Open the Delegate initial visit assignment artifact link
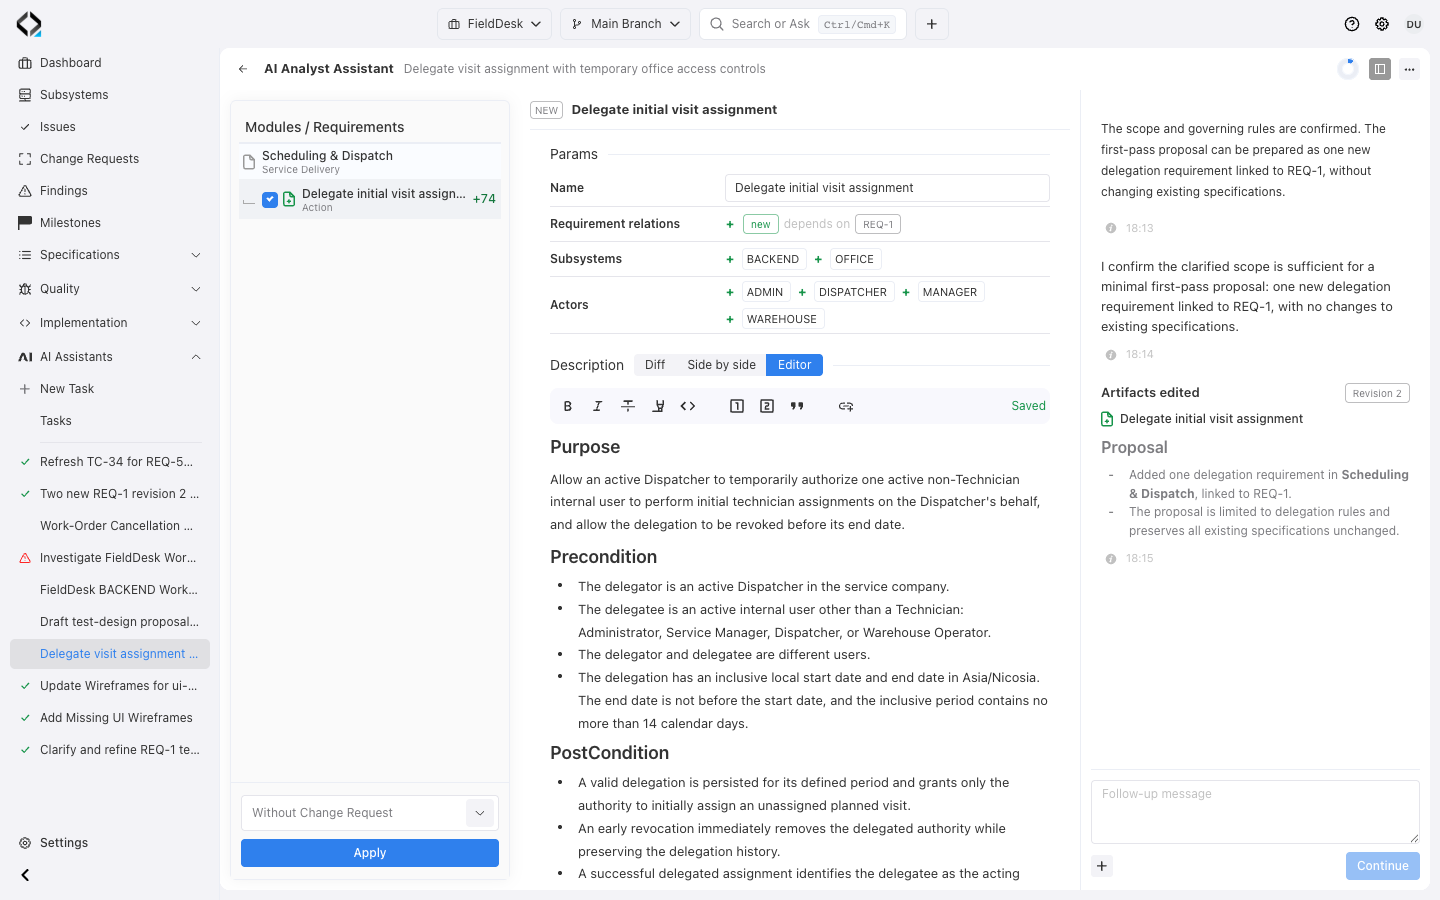The width and height of the screenshot is (1440, 900). pyautogui.click(x=1211, y=419)
